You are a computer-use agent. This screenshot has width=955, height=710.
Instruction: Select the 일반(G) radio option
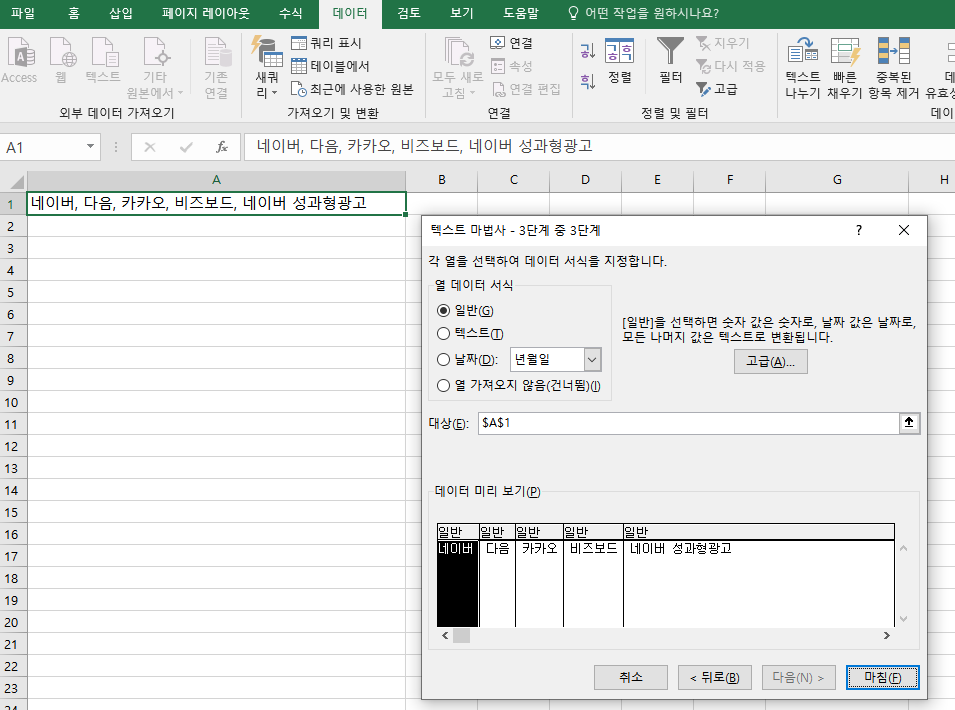click(x=443, y=311)
